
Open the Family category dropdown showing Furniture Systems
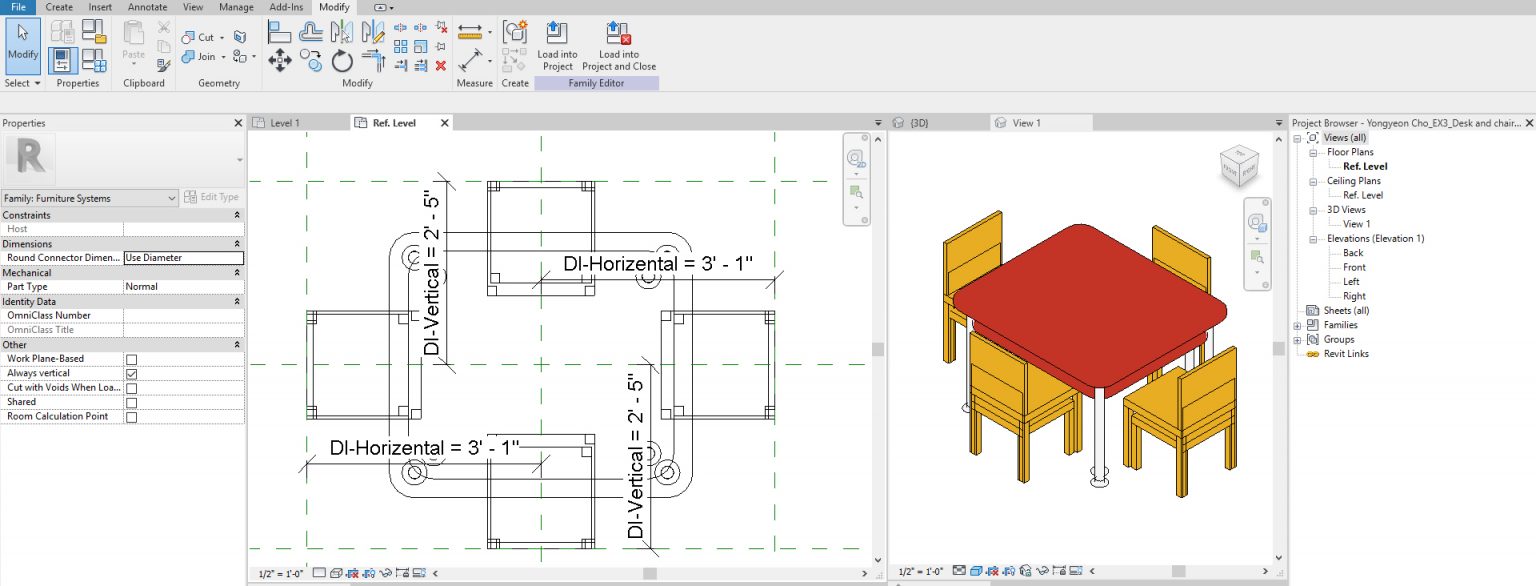170,198
